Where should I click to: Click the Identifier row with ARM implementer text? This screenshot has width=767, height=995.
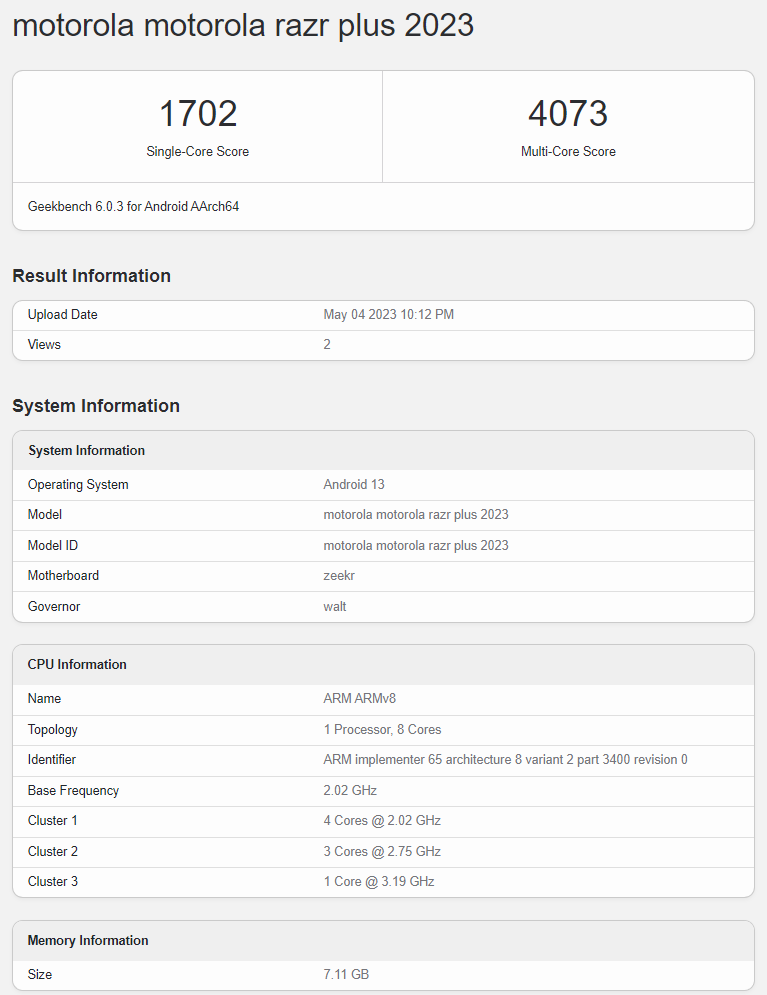pos(505,760)
